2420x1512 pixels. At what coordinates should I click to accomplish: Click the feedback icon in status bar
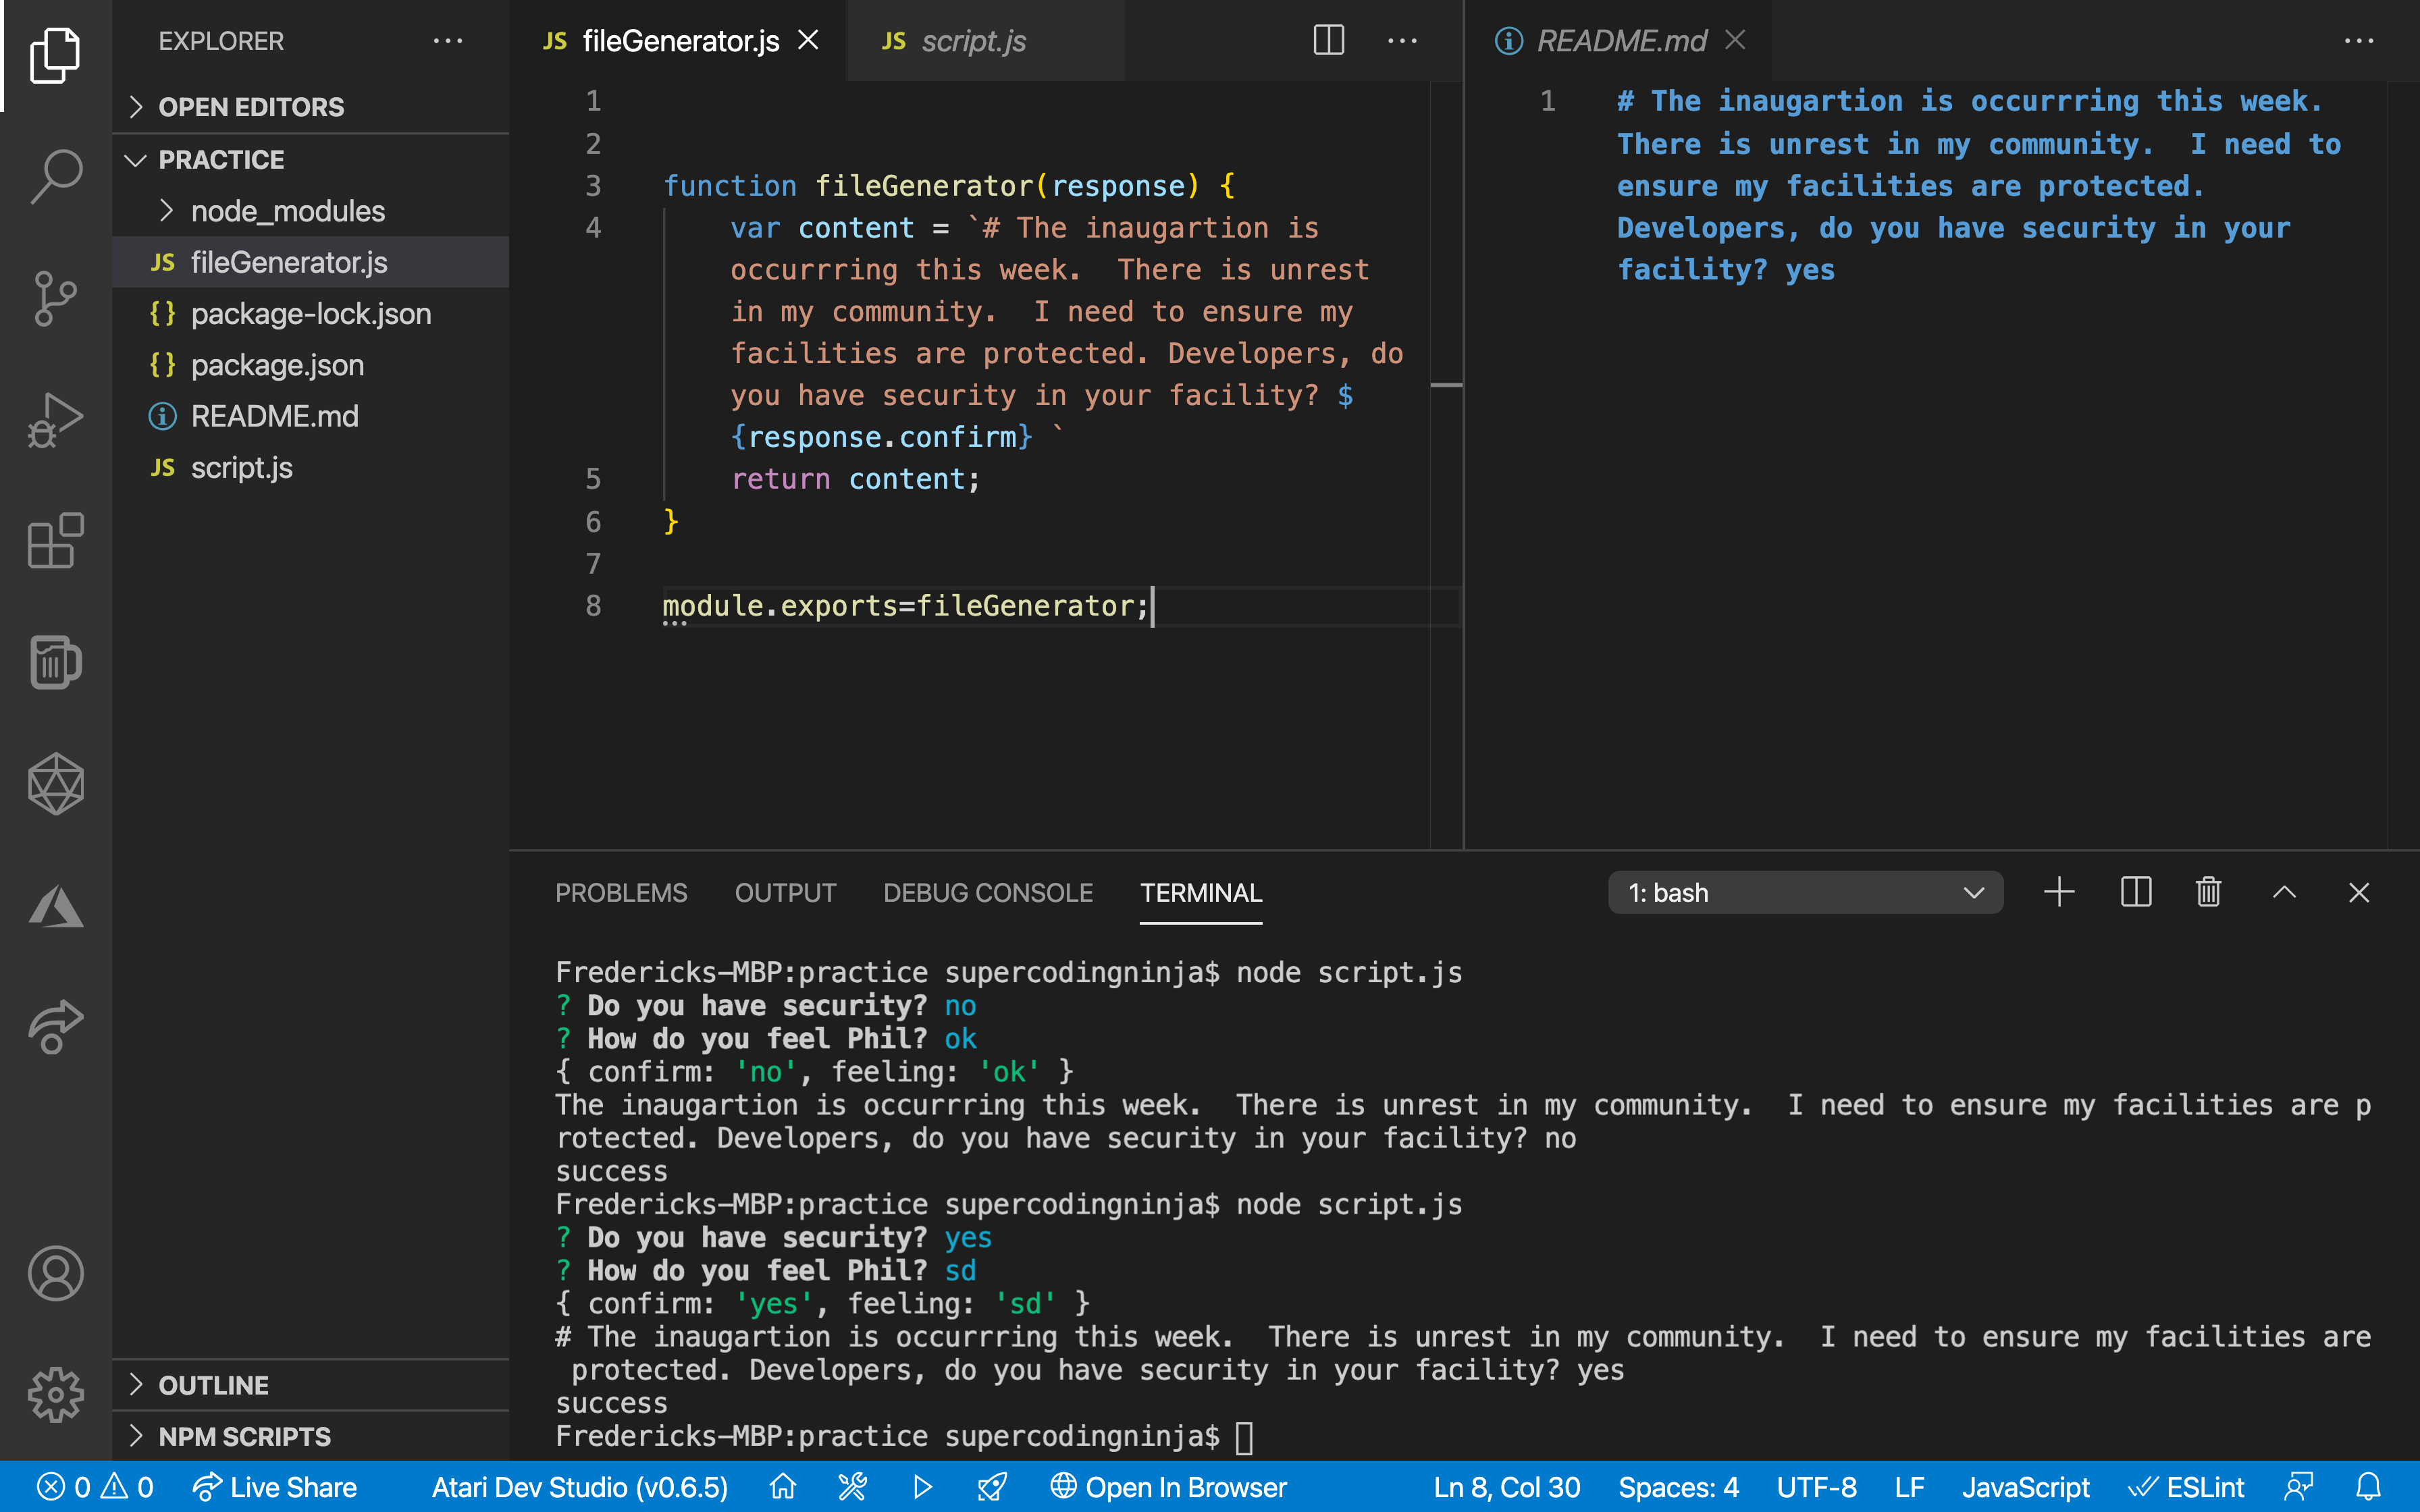pos(2298,1487)
